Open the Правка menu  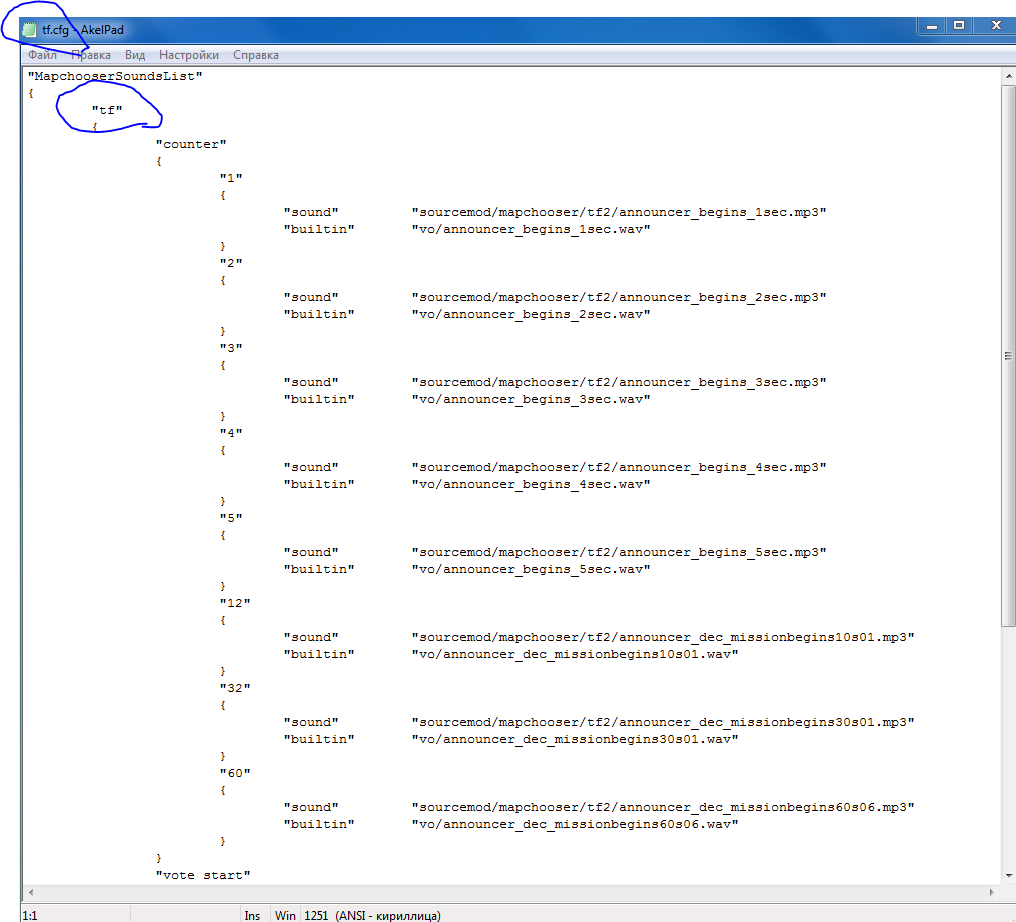click(91, 55)
